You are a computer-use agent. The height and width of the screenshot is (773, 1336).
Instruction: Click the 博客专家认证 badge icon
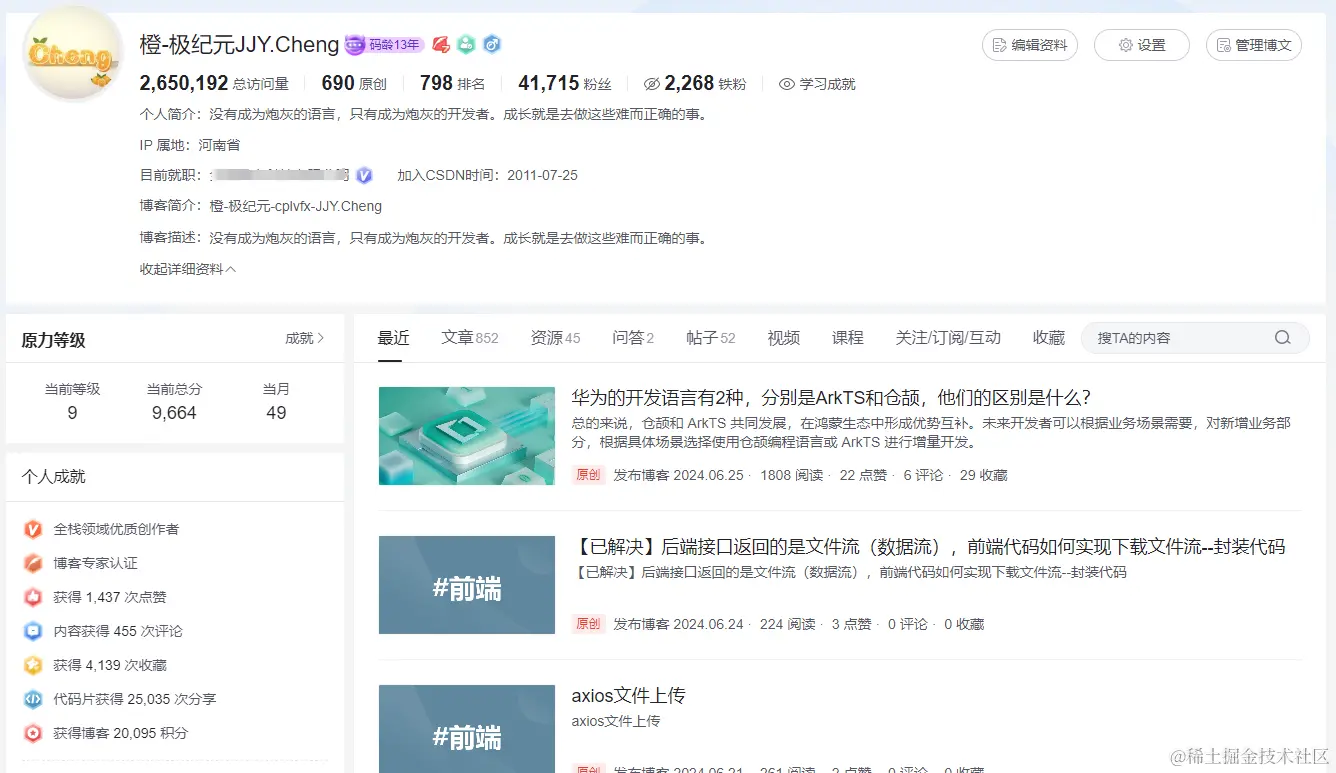tap(33, 563)
